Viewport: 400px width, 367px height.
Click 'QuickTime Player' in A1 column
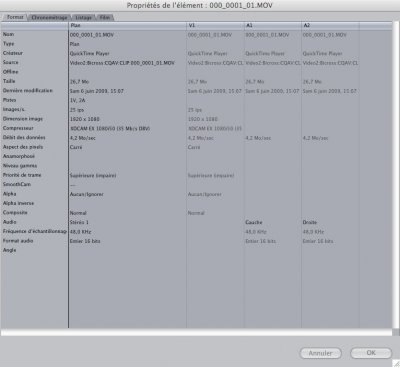pos(265,53)
